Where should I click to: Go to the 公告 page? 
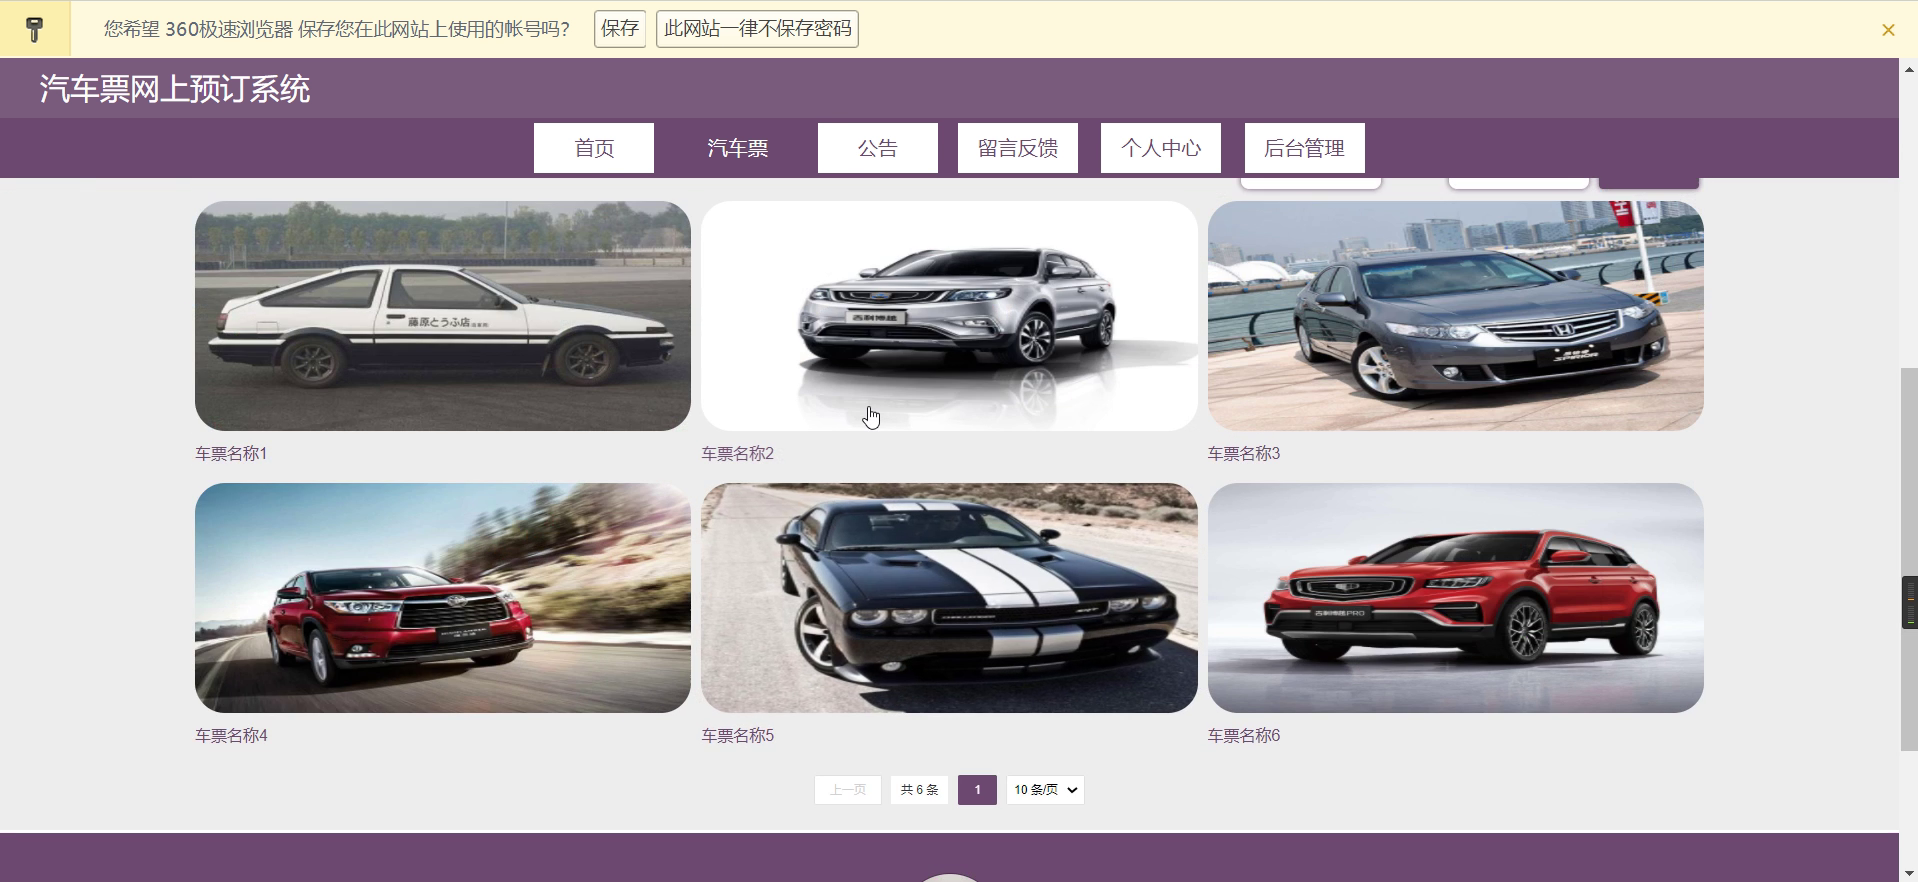878,148
